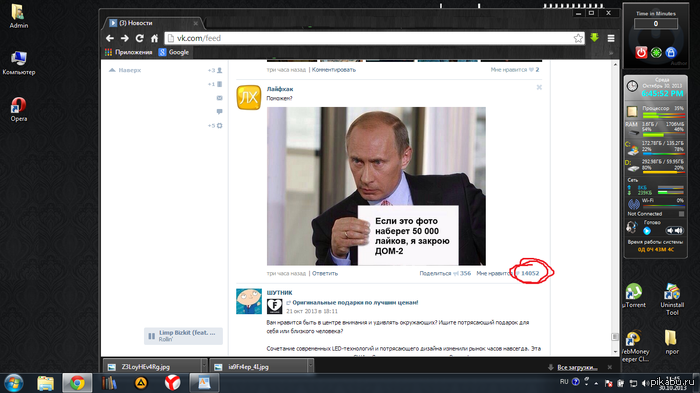Click the blue play button in system gadget
The image size is (700, 393).
click(647, 231)
